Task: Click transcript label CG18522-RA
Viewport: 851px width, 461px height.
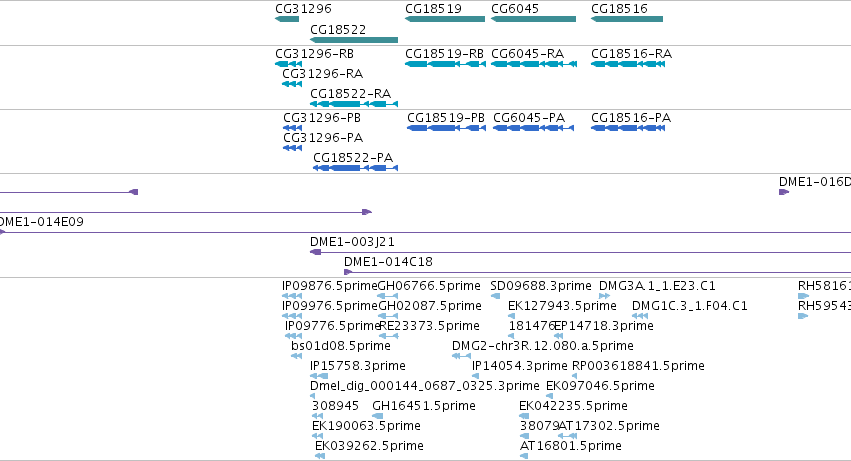Action: pos(351,94)
